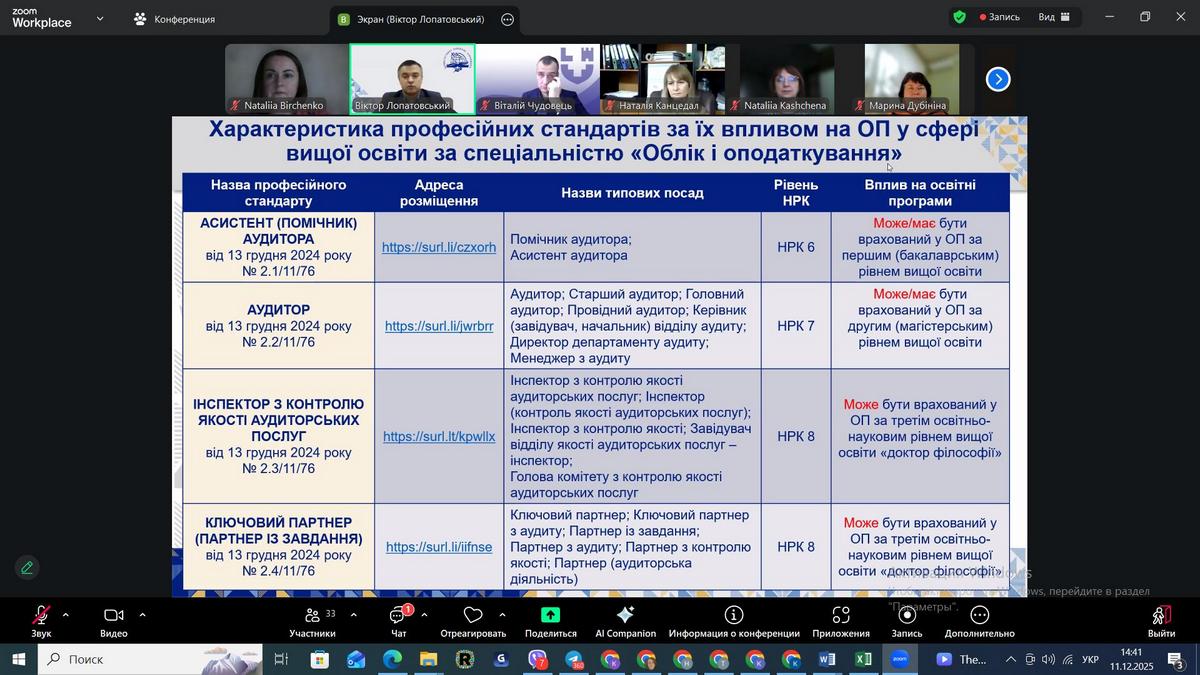Switch to the Конференция tab
This screenshot has height=675, width=1200.
click(174, 19)
